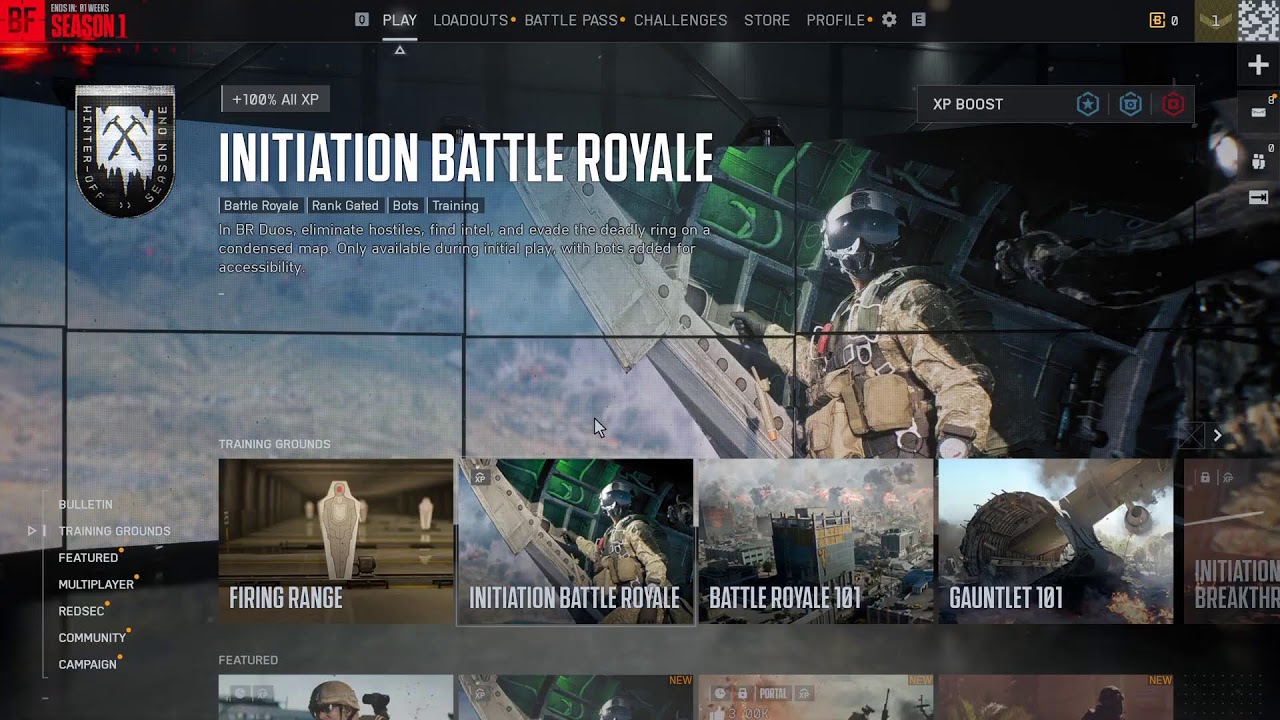Click the INITIATION BATTLE ROYALE headline
This screenshot has width=1280, height=720.
466,158
